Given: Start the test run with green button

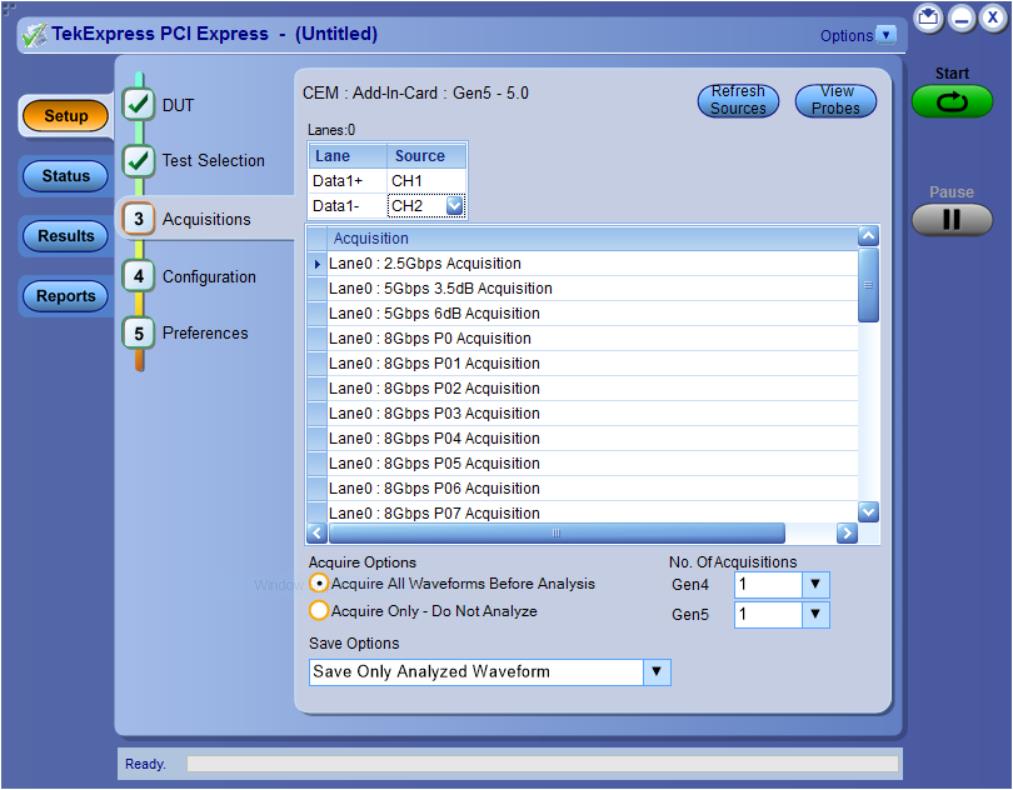Looking at the screenshot, I should [x=952, y=101].
